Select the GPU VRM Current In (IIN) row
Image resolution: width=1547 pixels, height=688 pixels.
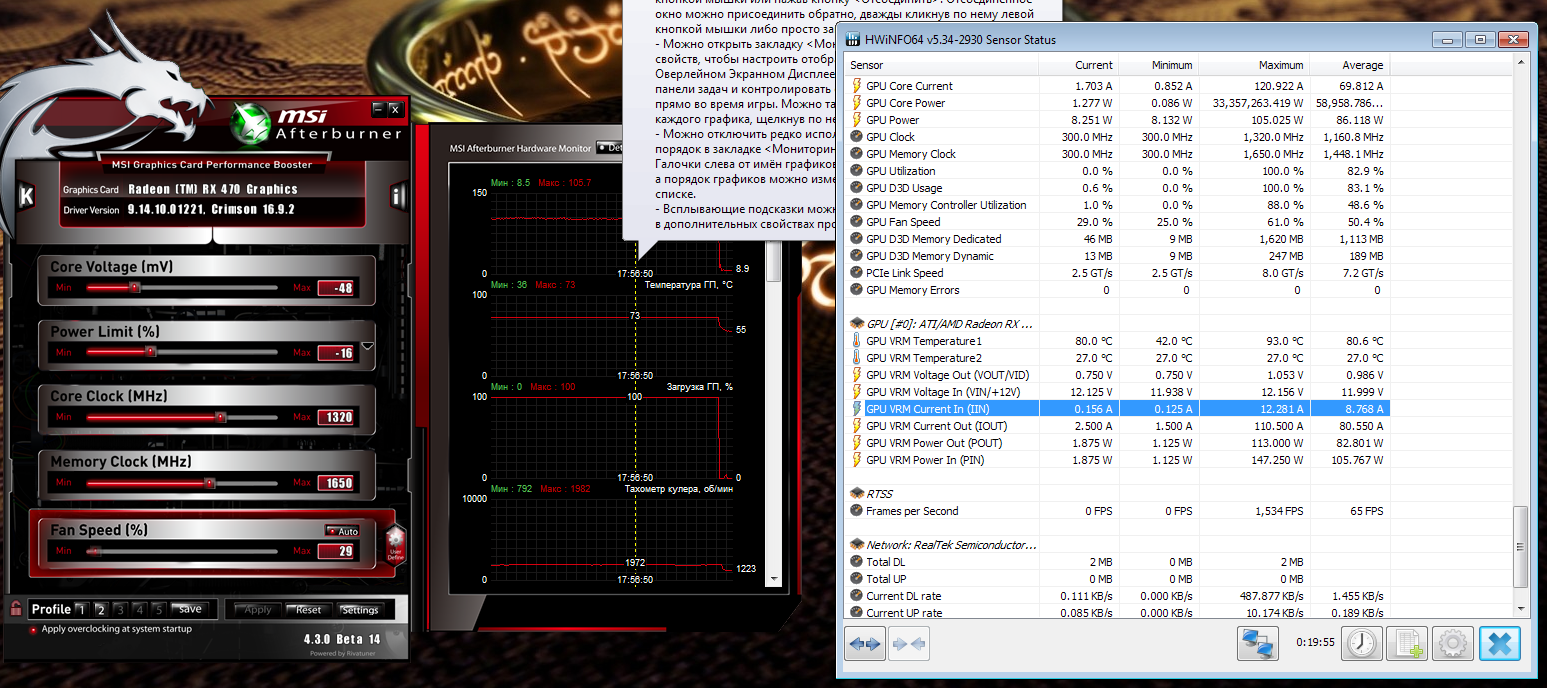[x=1117, y=409]
